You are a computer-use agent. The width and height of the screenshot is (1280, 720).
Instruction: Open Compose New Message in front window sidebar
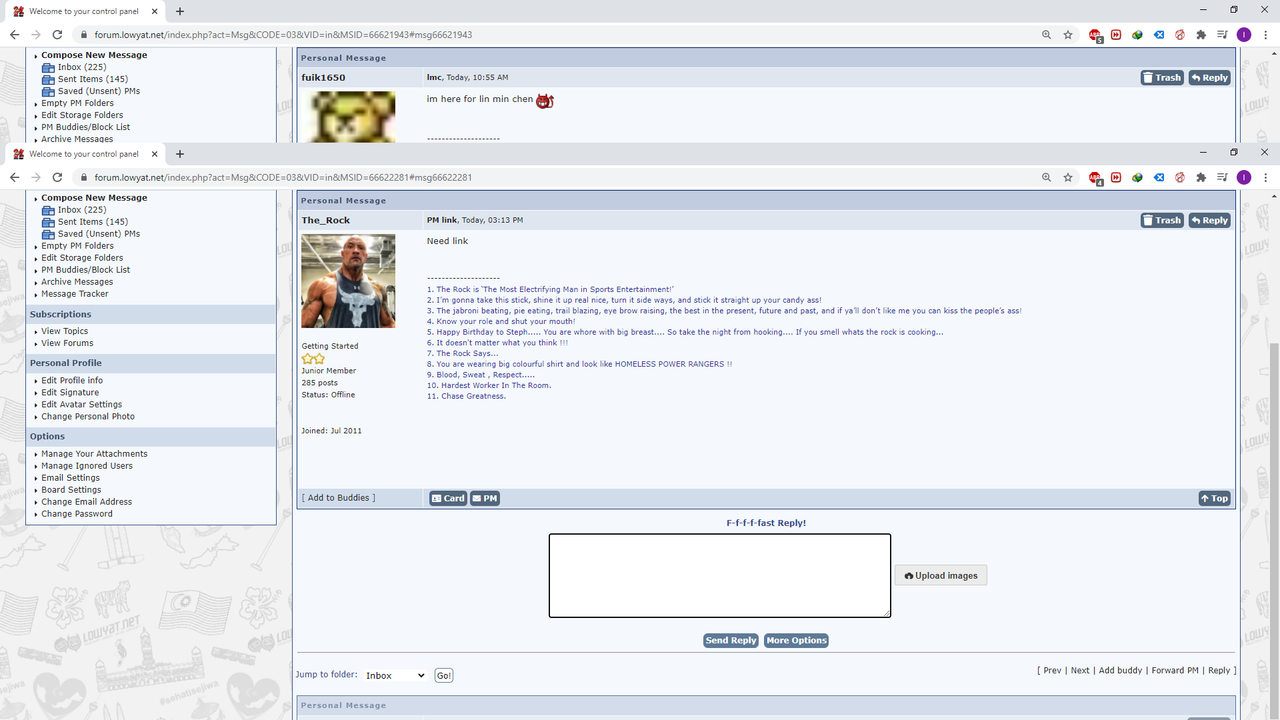[94, 198]
